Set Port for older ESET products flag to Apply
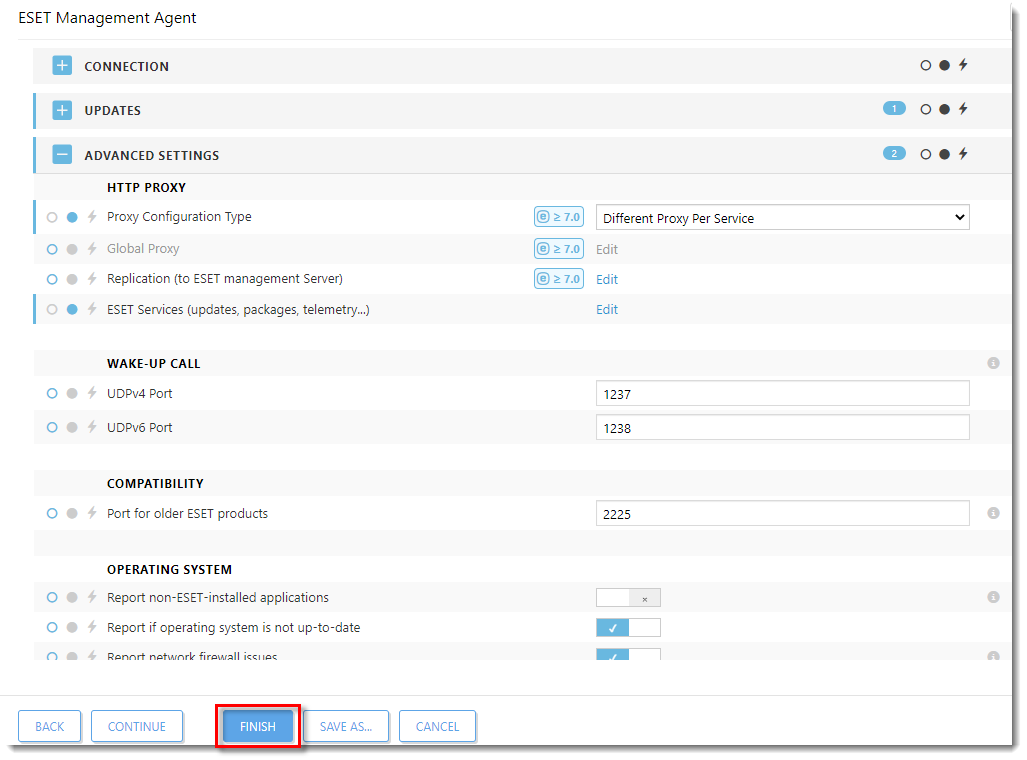1027x760 pixels. click(x=72, y=513)
